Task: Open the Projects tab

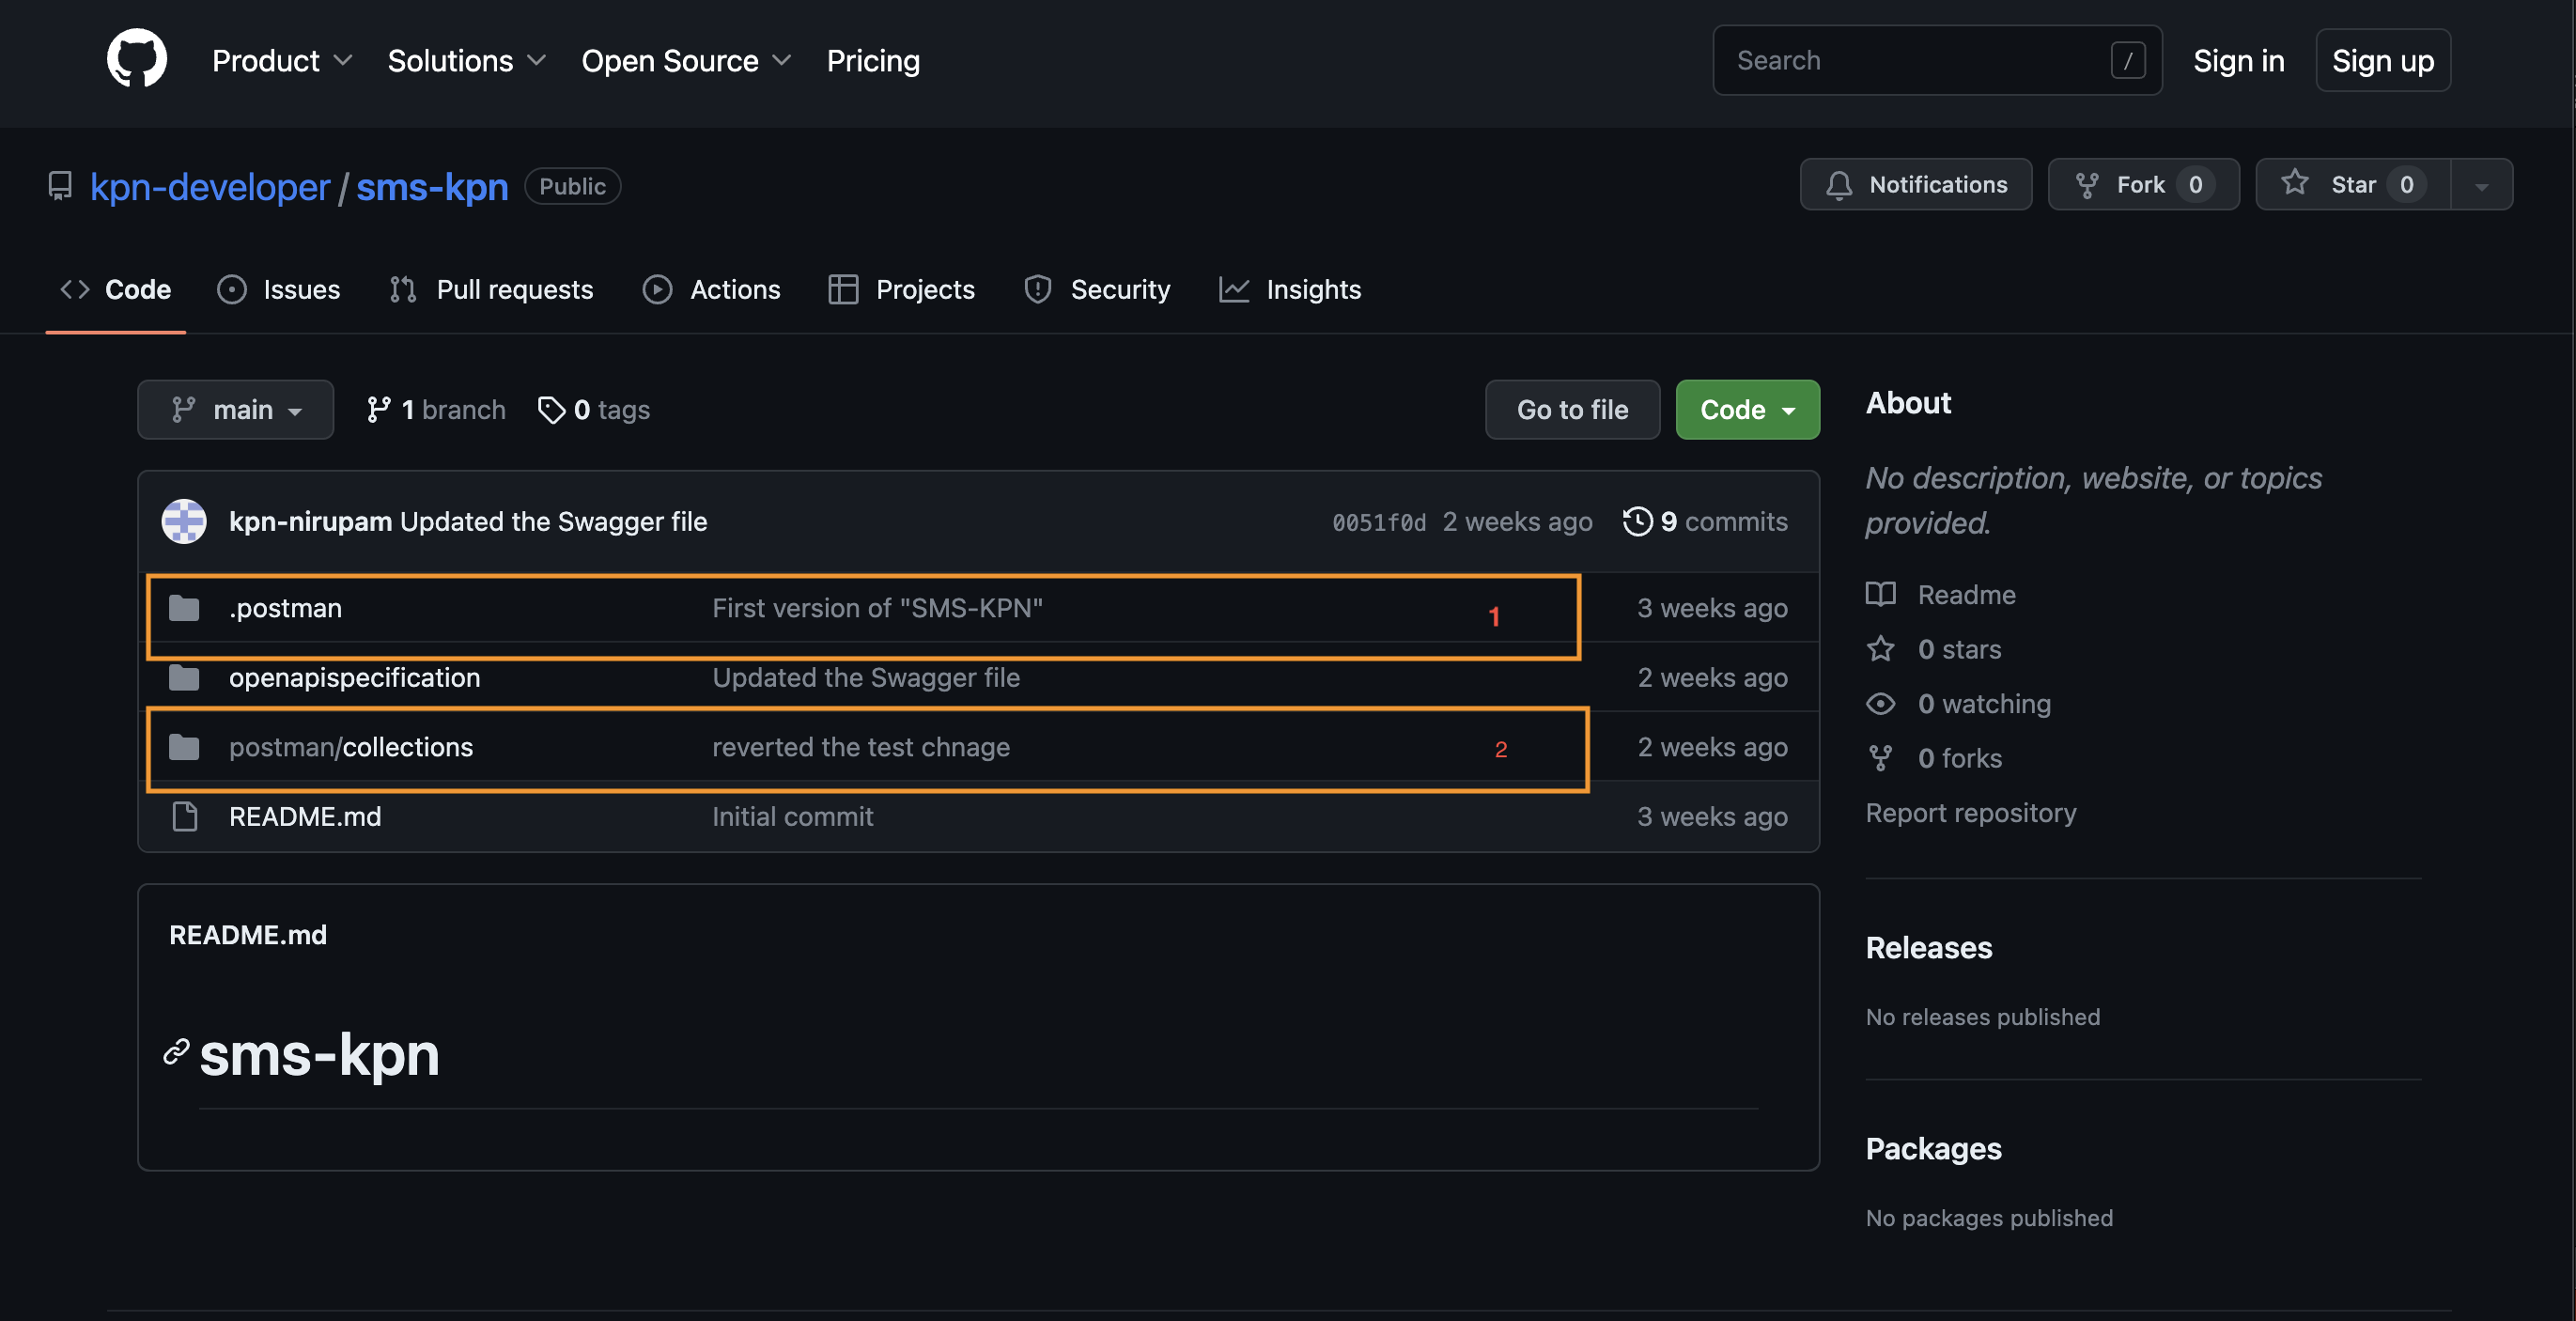Action: (x=902, y=290)
